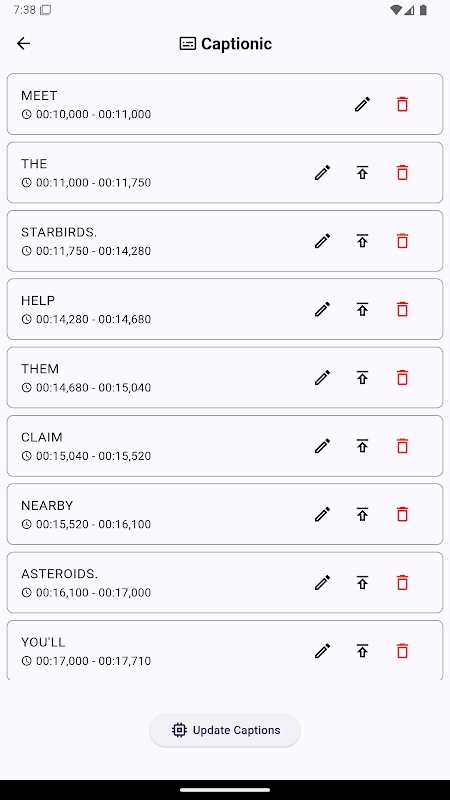Delete the MEET caption

pos(403,105)
